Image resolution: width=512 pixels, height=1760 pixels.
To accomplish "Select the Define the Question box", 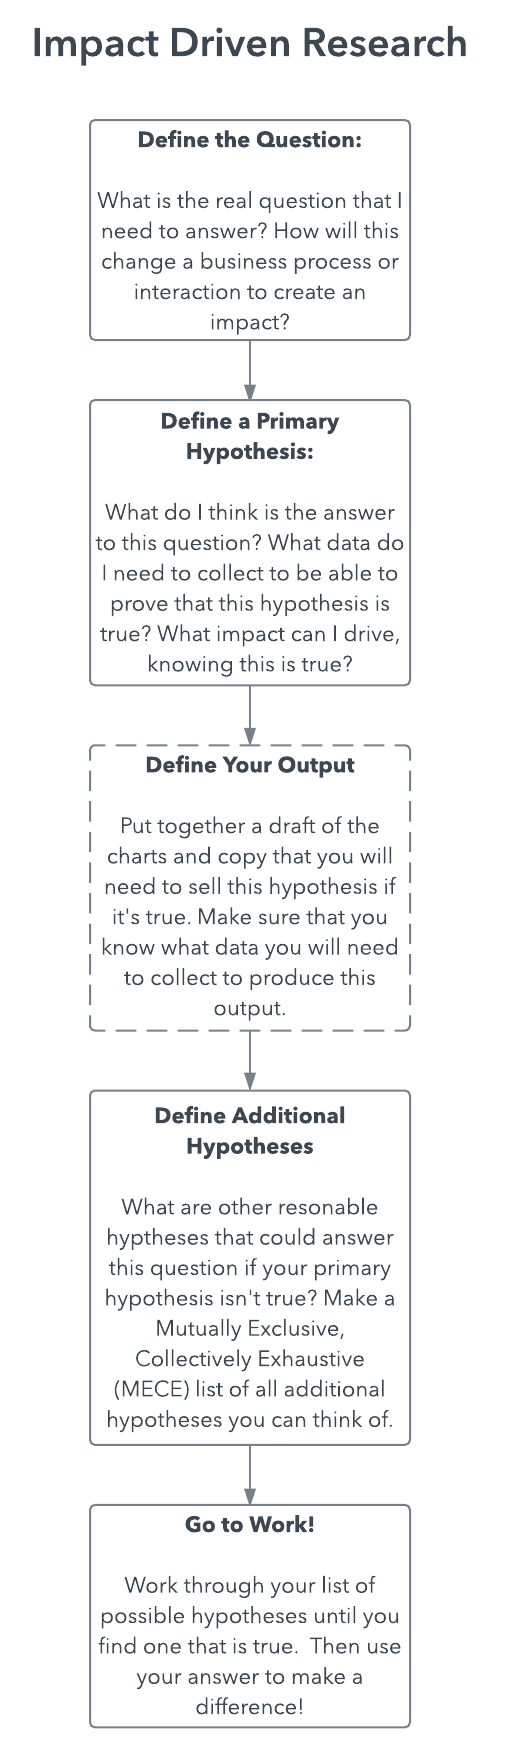I will click(250, 230).
